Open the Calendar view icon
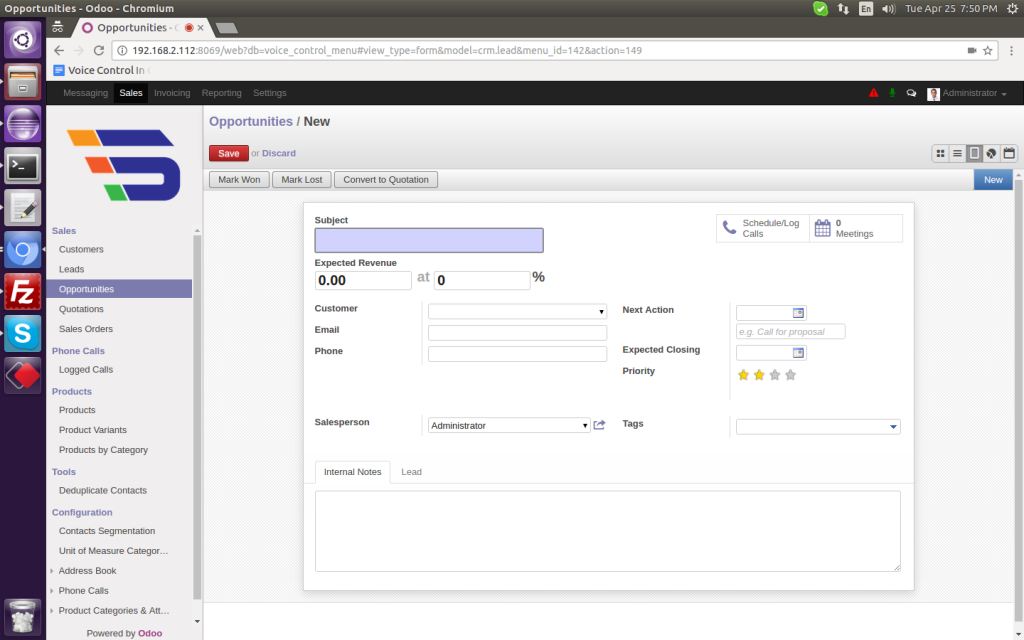 pyautogui.click(x=1009, y=153)
